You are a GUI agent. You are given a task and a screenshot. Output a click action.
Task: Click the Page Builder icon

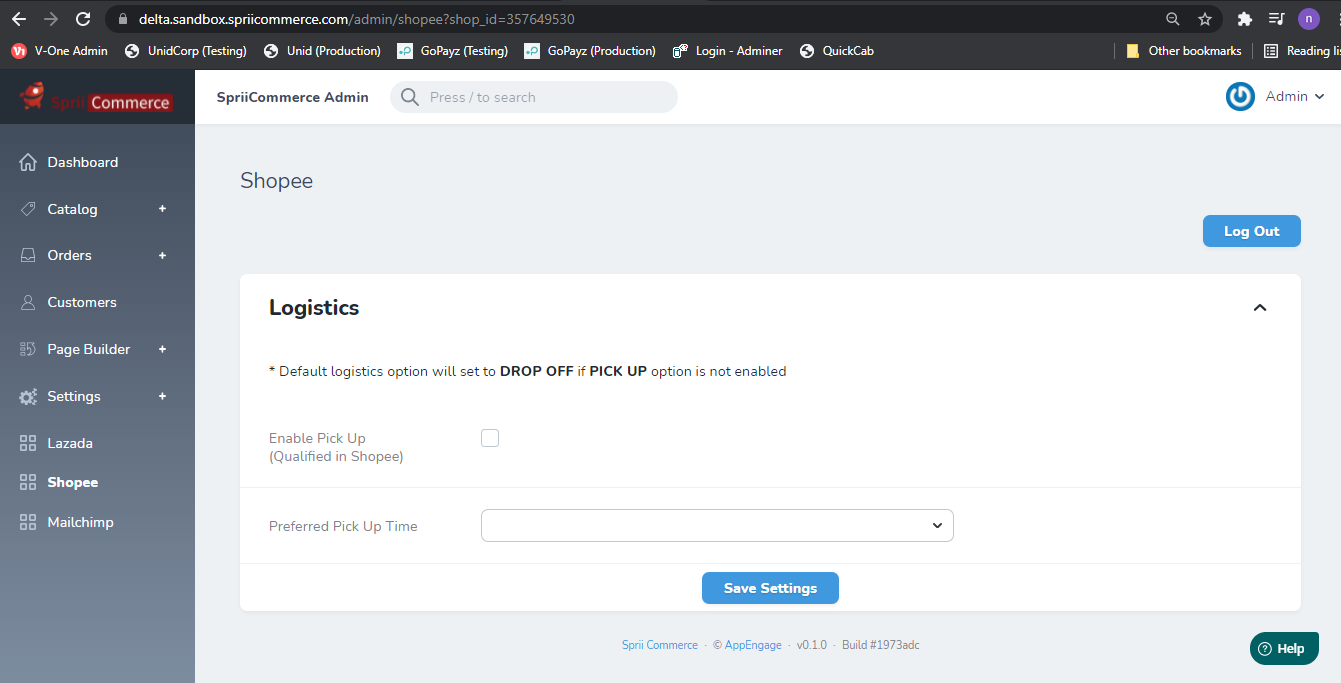tap(28, 349)
